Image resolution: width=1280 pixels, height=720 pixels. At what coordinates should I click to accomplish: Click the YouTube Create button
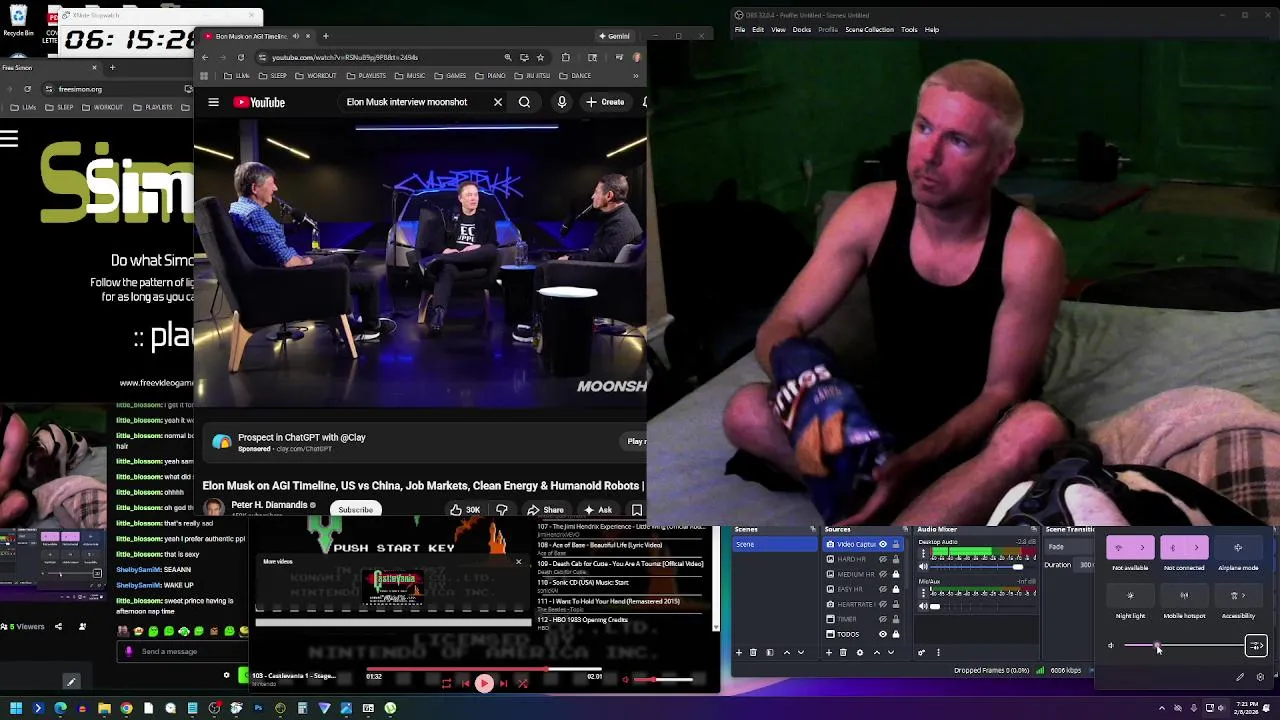(605, 102)
